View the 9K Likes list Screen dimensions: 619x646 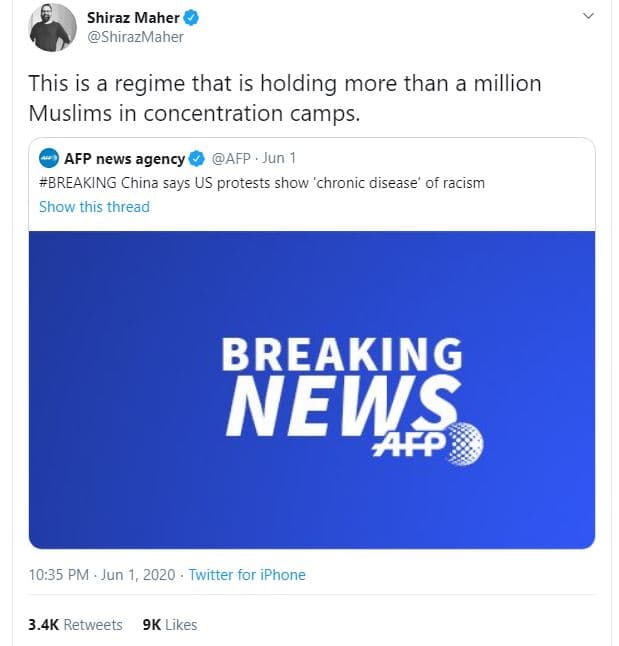170,625
